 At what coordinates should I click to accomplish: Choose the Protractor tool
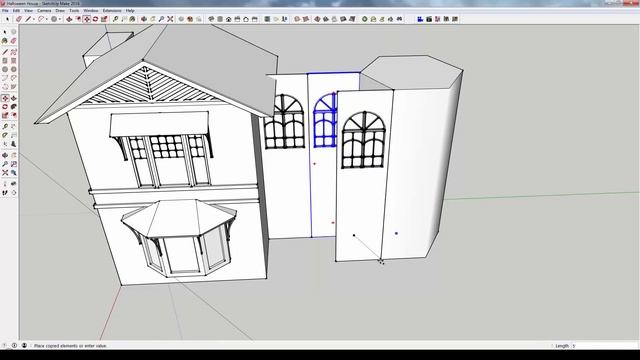[x=5, y=135]
